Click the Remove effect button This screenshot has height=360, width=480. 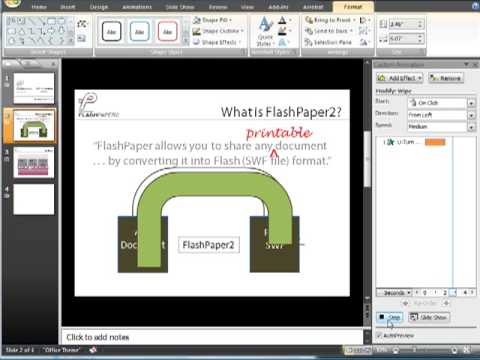click(446, 78)
